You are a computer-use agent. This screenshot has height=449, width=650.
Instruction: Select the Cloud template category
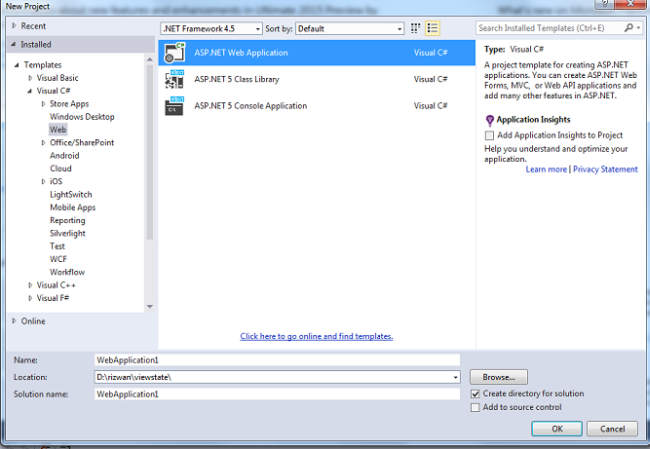coord(61,168)
